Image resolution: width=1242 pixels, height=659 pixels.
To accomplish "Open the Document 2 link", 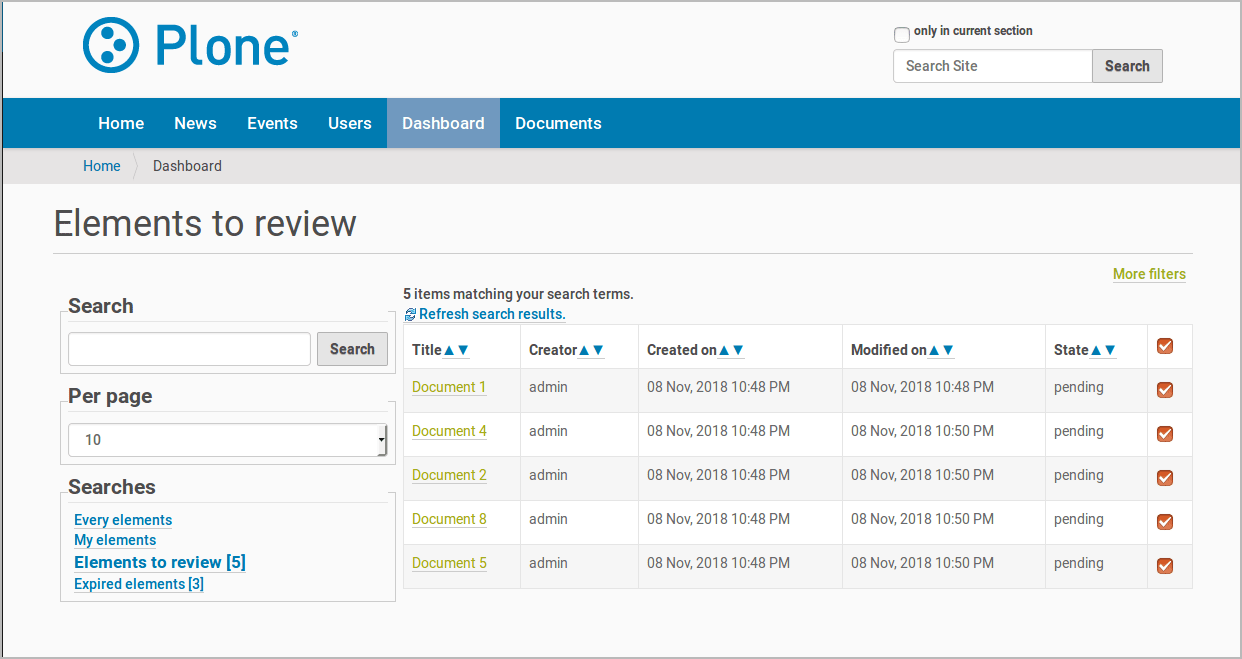I will 449,475.
